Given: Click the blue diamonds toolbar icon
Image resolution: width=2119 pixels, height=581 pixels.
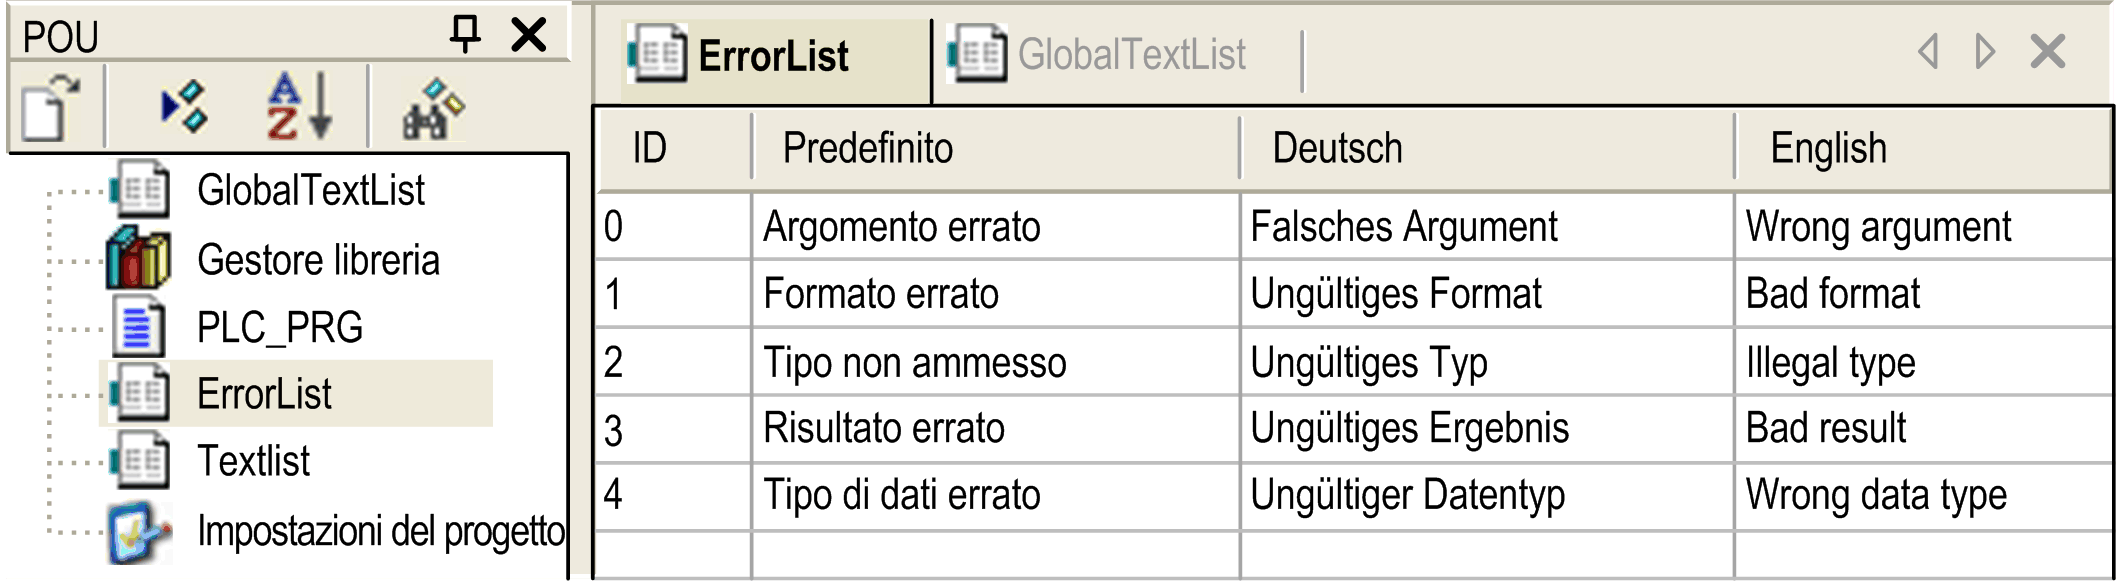Looking at the screenshot, I should pyautogui.click(x=184, y=106).
